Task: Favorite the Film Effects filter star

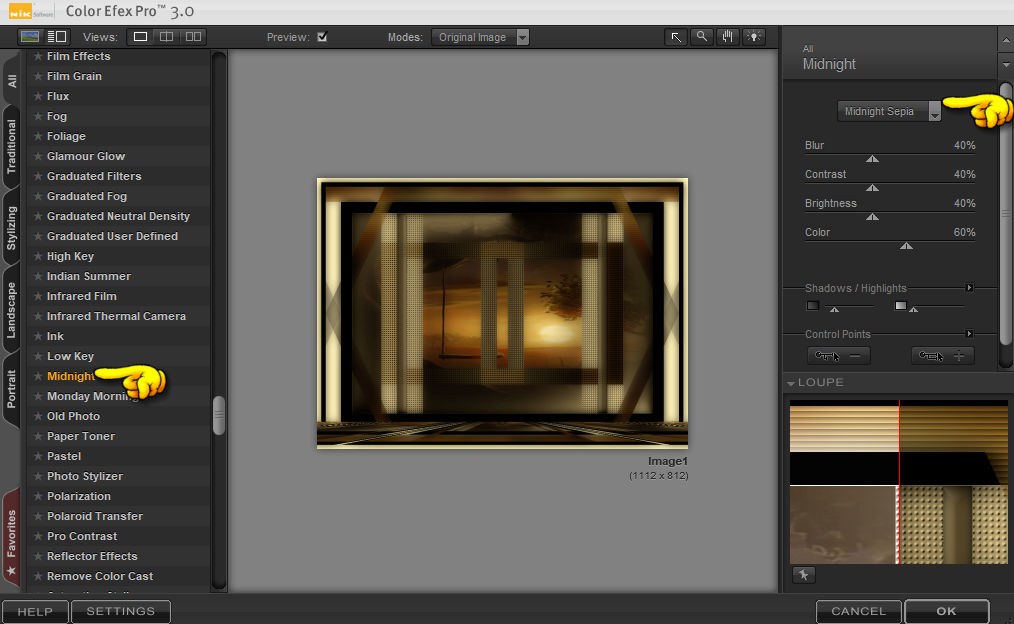Action: click(x=38, y=56)
